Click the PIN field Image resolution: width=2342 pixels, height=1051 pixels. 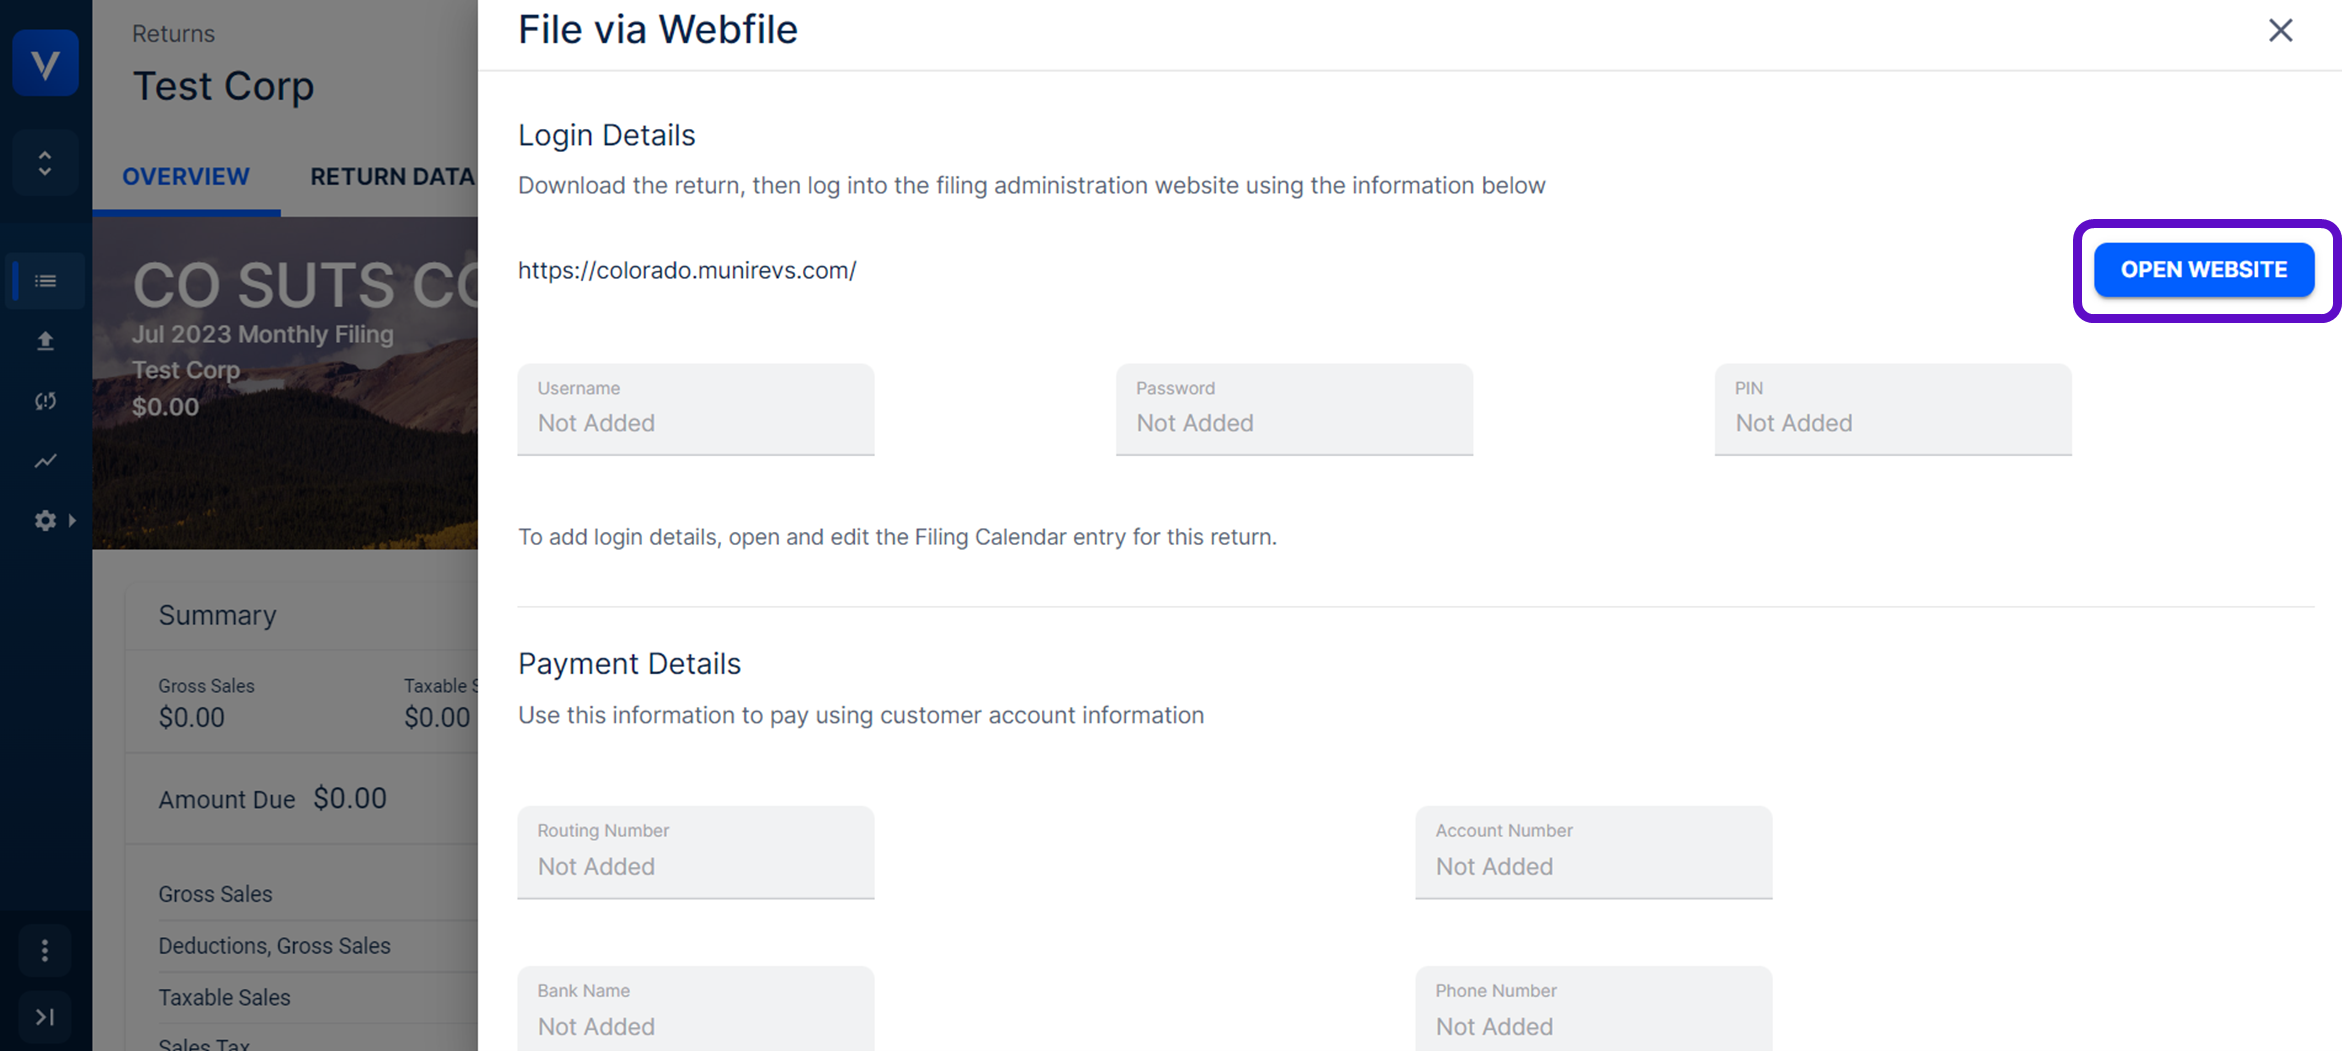(1892, 410)
